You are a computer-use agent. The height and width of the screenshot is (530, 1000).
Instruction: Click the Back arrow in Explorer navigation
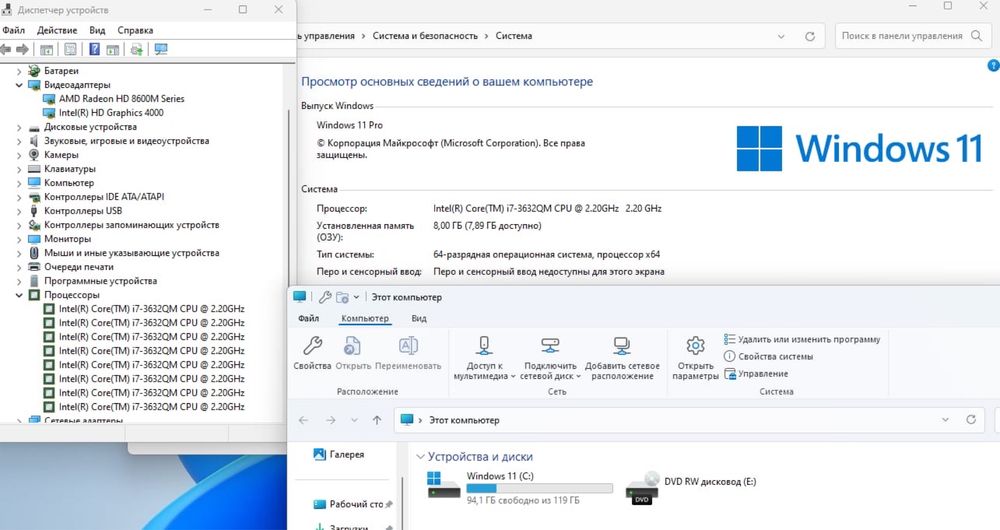pyautogui.click(x=304, y=420)
